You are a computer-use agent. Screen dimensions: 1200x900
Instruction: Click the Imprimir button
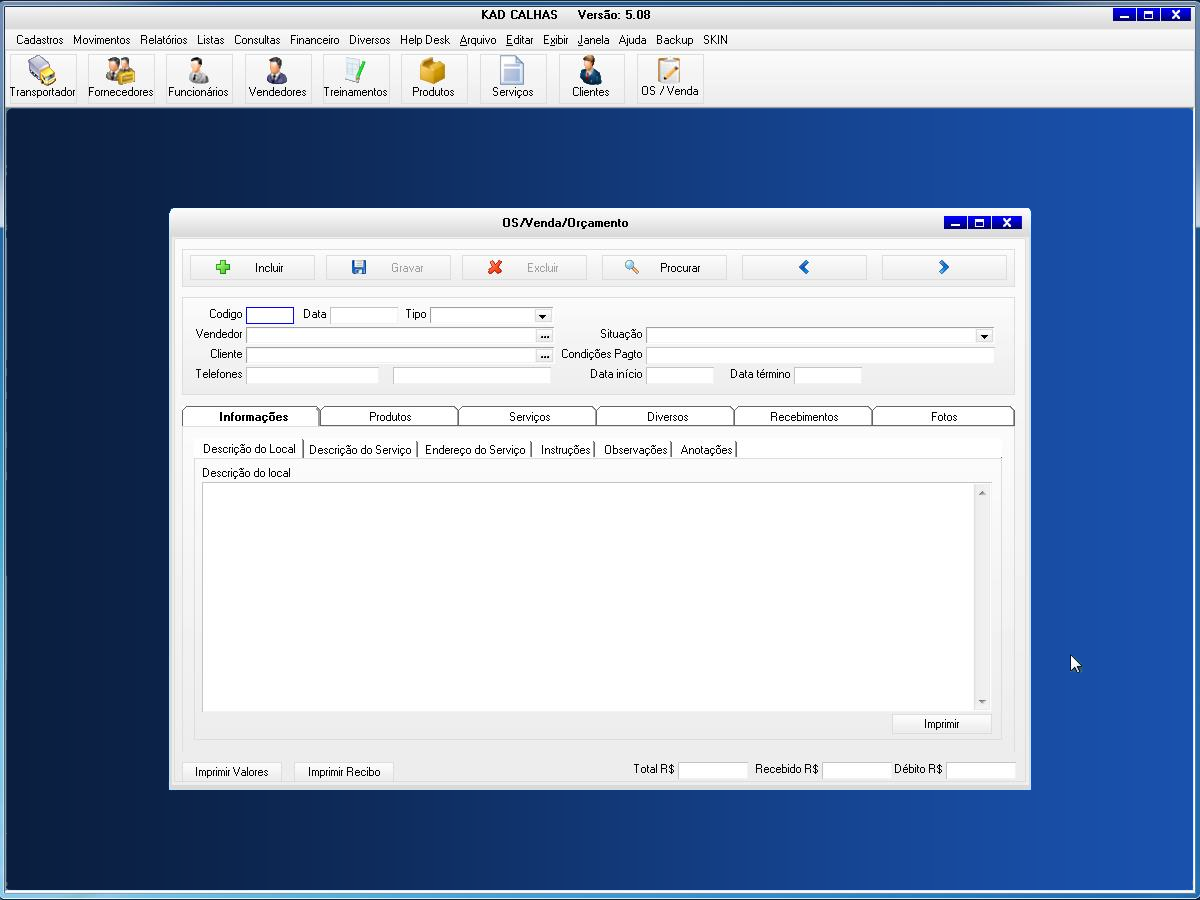click(942, 724)
